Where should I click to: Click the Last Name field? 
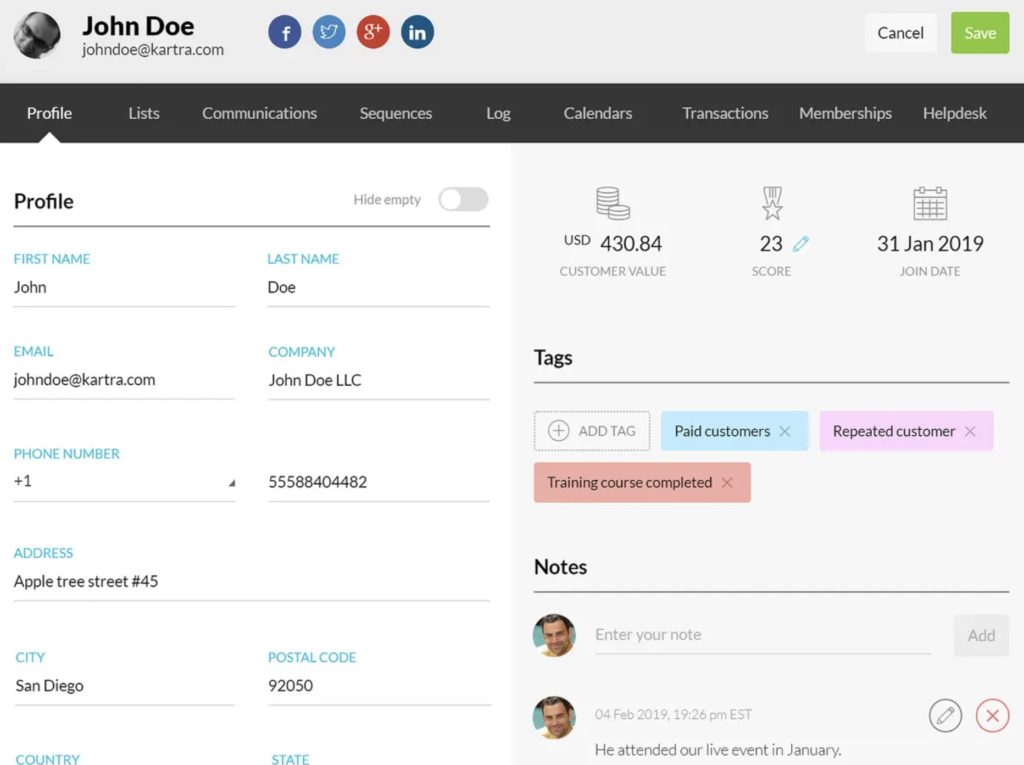coord(378,287)
